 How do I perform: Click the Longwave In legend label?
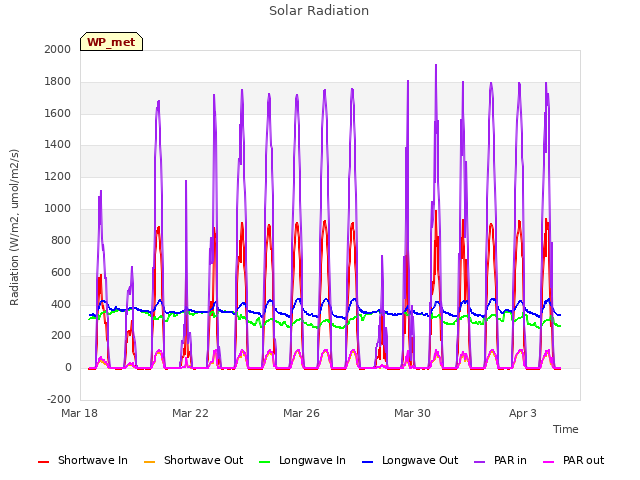click(x=312, y=460)
